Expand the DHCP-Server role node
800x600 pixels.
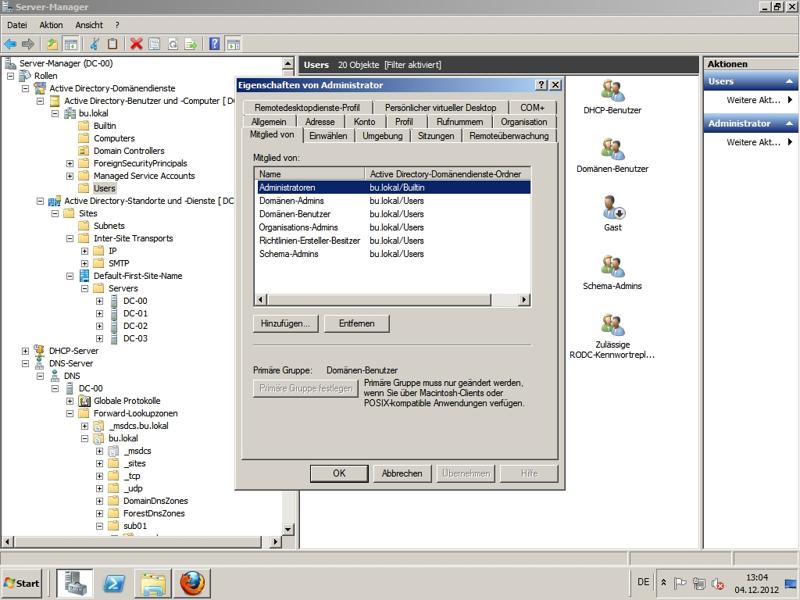tap(25, 351)
